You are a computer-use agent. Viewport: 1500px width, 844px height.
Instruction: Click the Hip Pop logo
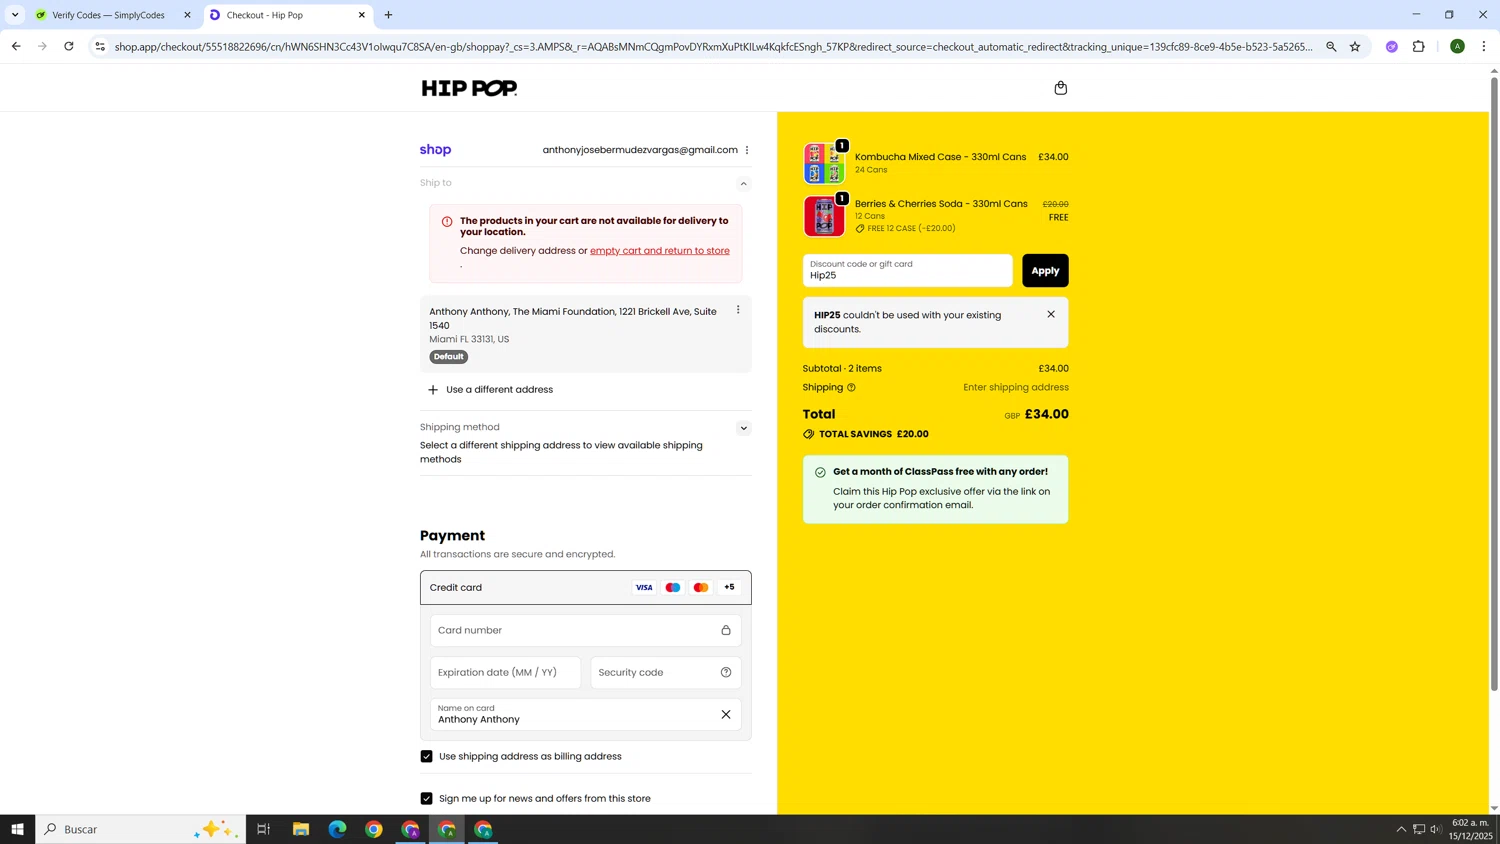coord(469,88)
